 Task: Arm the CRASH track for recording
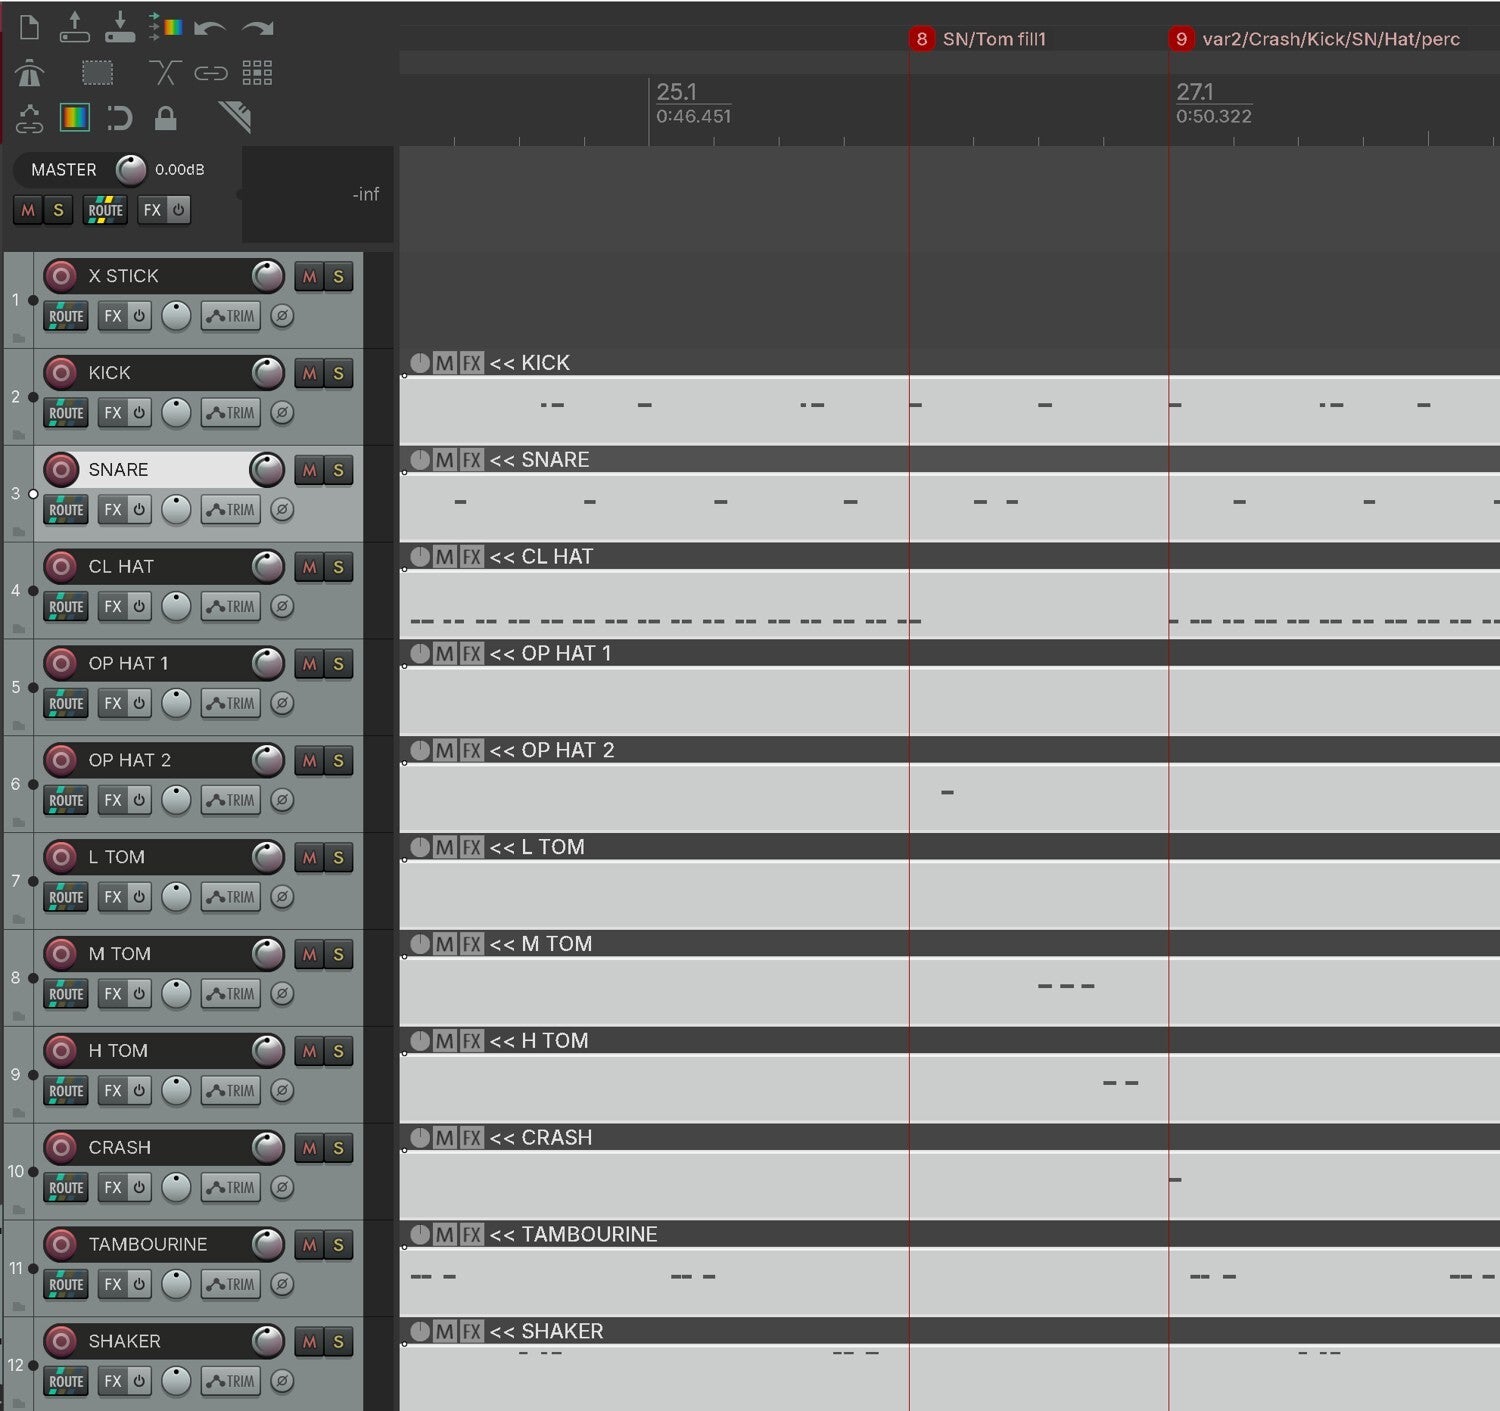61,1147
